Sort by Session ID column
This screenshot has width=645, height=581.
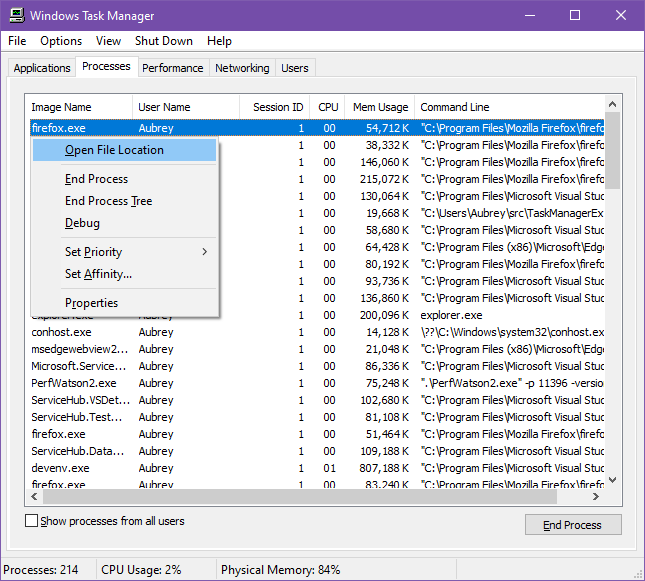274,107
